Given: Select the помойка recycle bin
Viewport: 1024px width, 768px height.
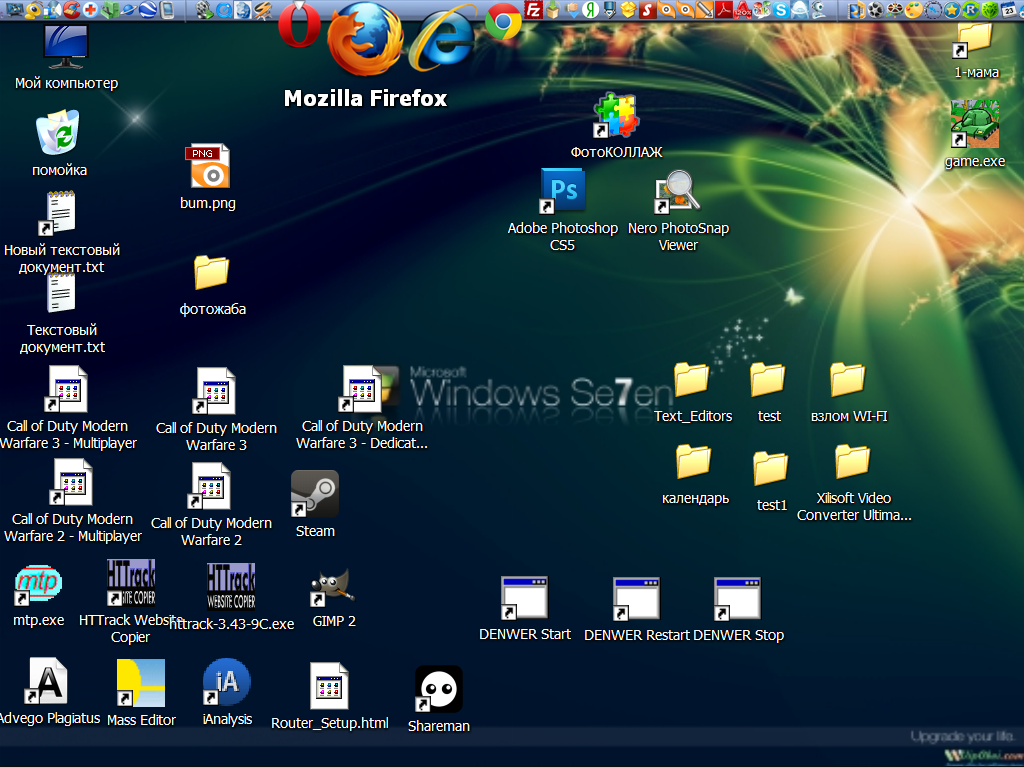Looking at the screenshot, I should coord(59,134).
